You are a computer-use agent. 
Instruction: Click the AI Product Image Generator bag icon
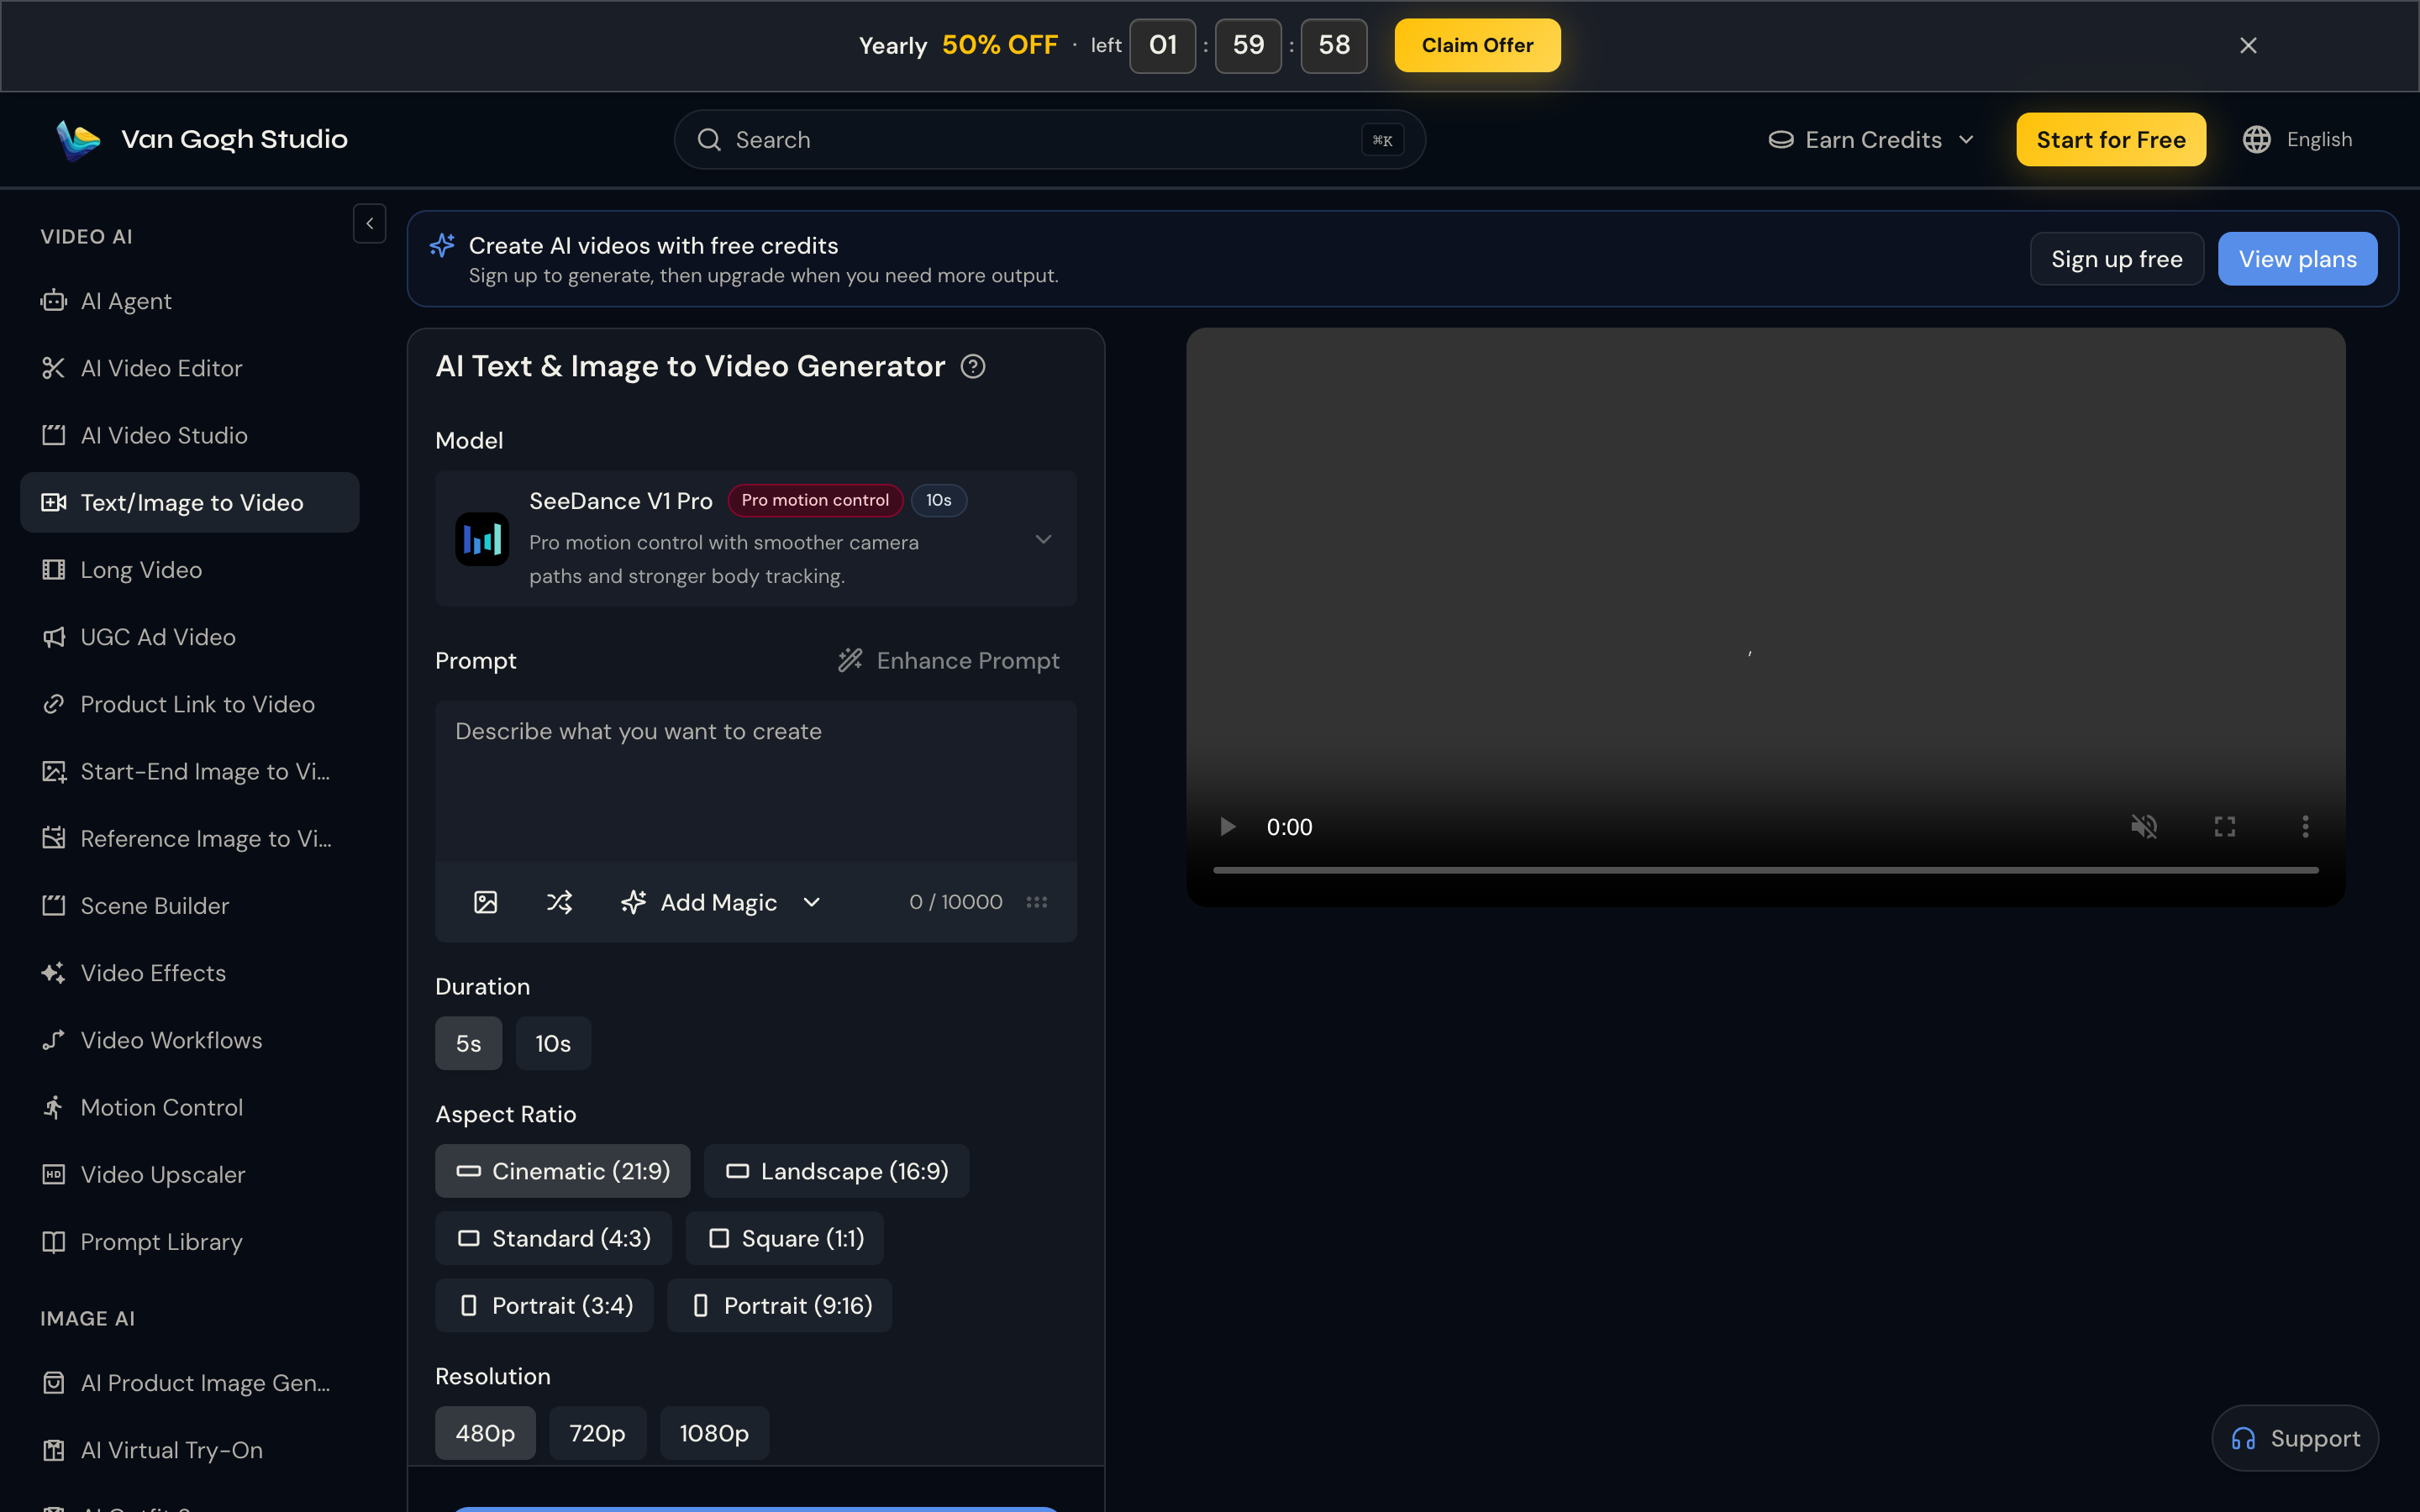[x=53, y=1383]
